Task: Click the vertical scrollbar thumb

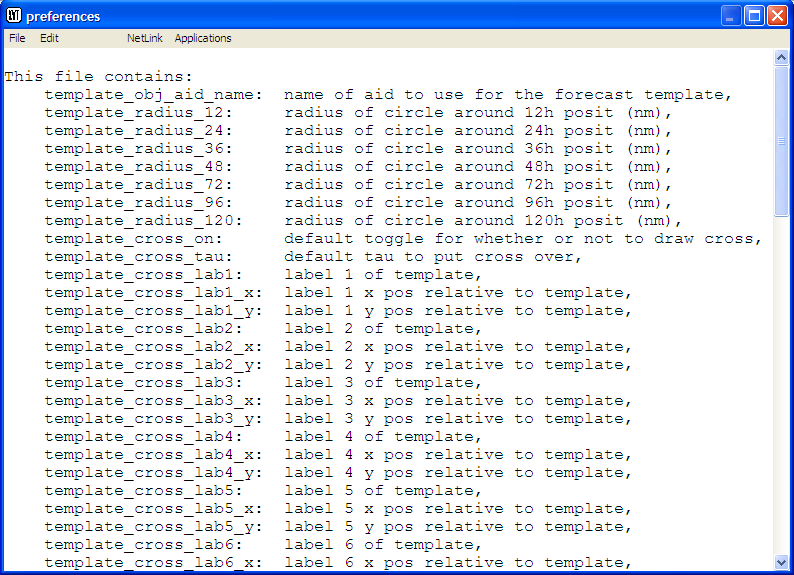Action: click(x=782, y=140)
